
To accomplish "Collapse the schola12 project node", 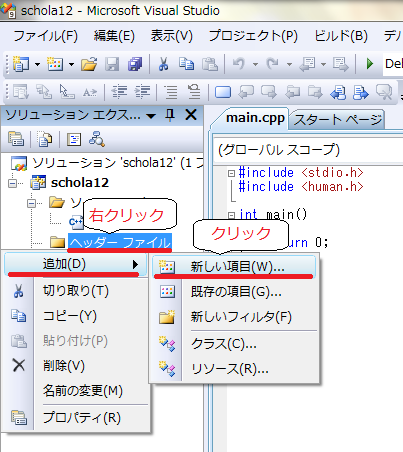I will click(12, 183).
